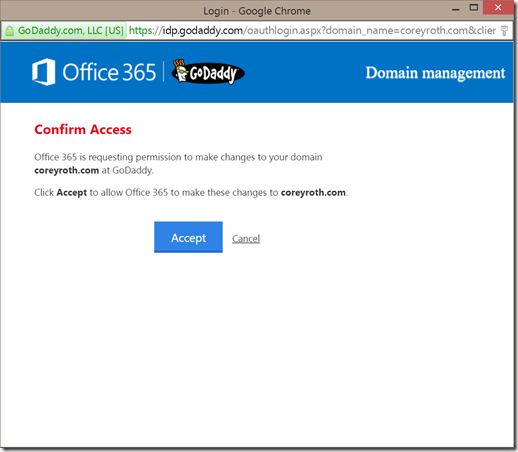Maximize the Chrome login window

(x=474, y=8)
